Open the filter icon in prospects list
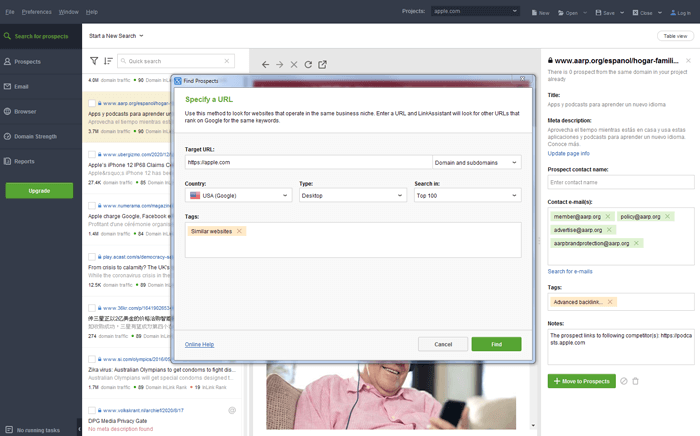Screen dimensions: 700x436 94,61
